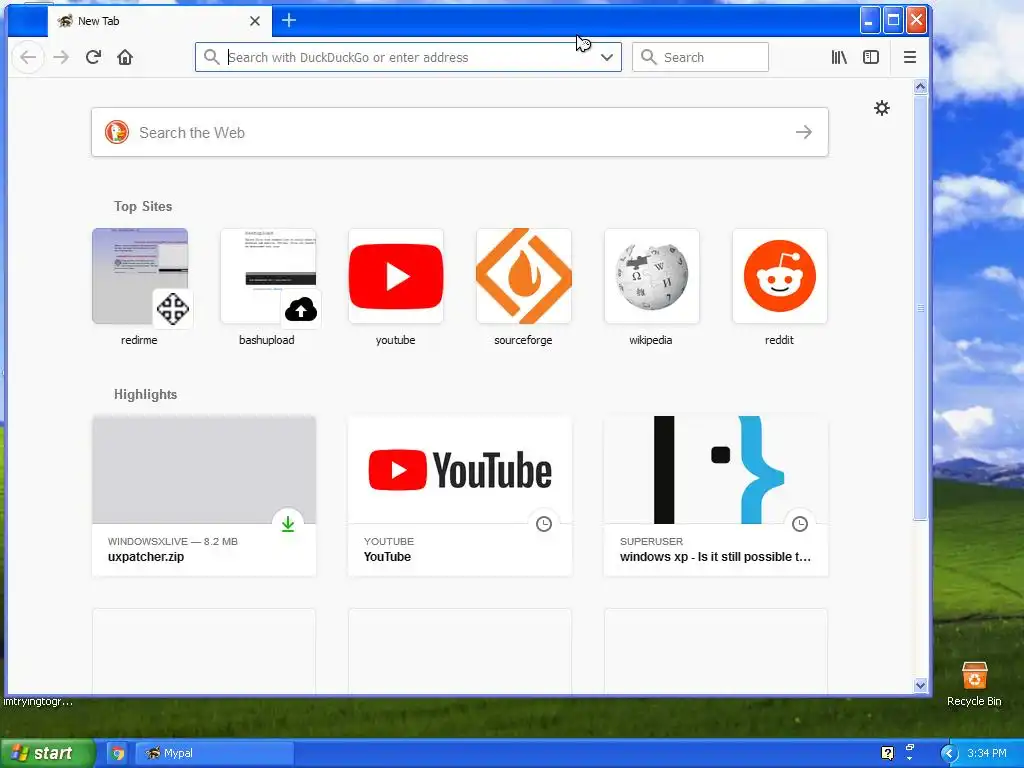Image resolution: width=1024 pixels, height=768 pixels.
Task: Focus the address bar field
Action: (x=408, y=57)
